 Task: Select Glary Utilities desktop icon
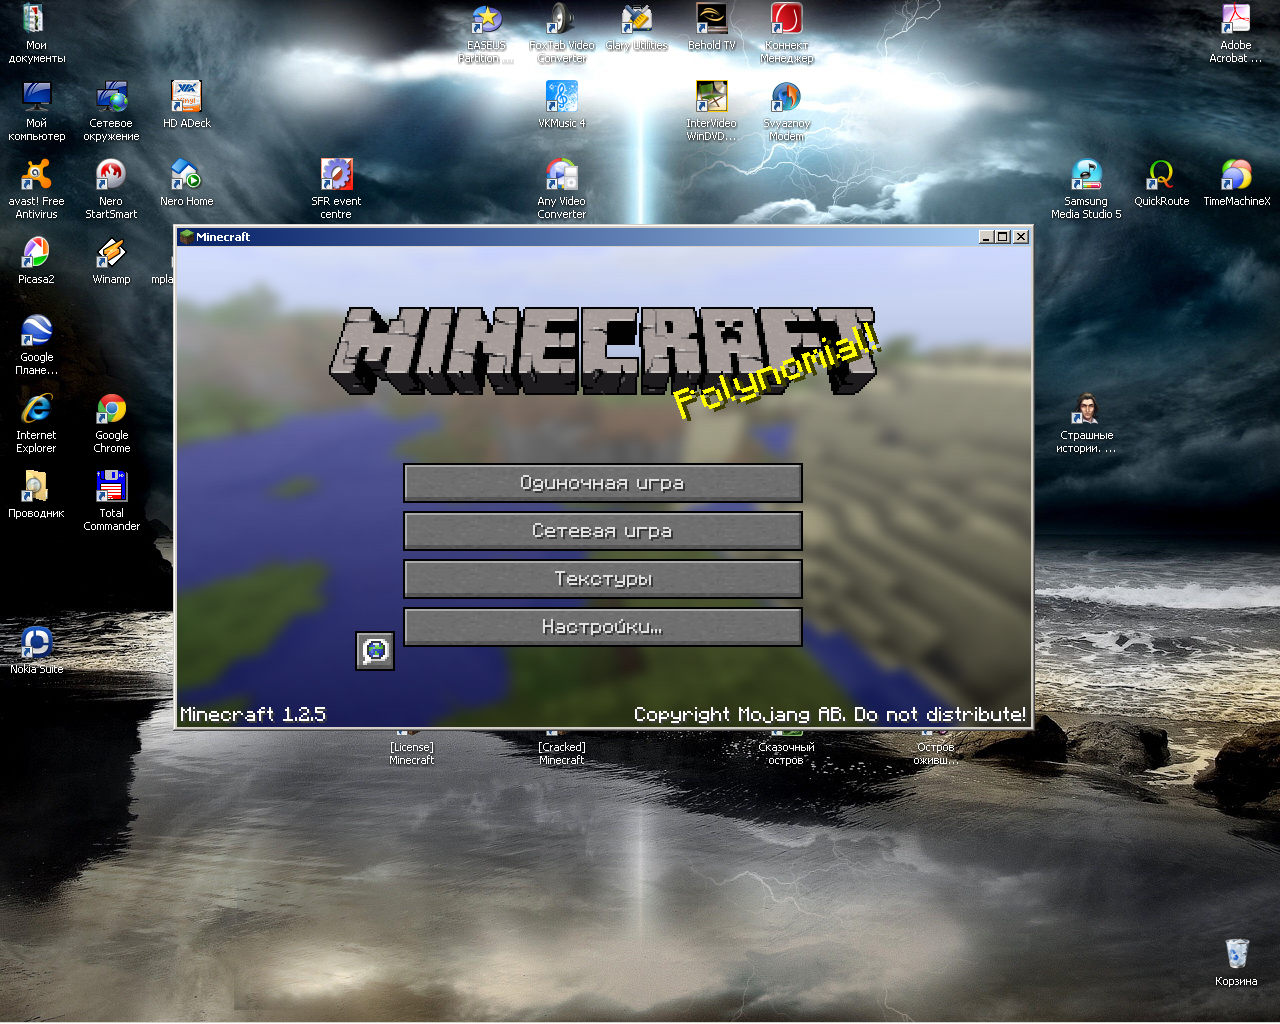(636, 27)
